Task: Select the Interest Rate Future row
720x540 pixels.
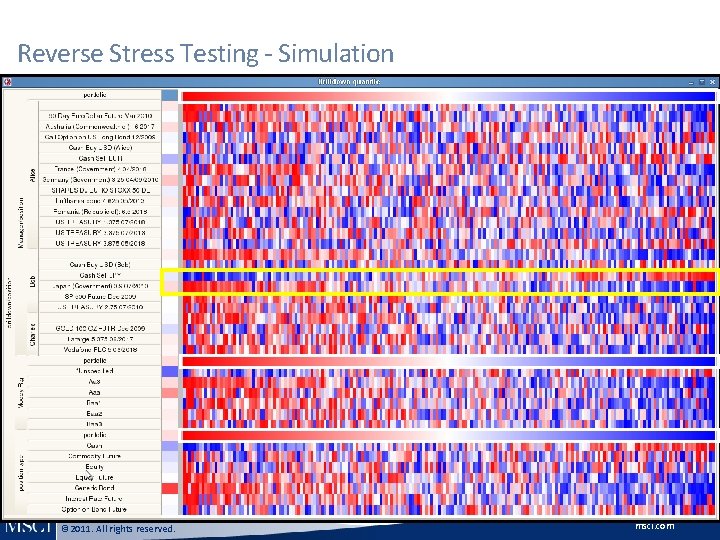Action: 94,498
